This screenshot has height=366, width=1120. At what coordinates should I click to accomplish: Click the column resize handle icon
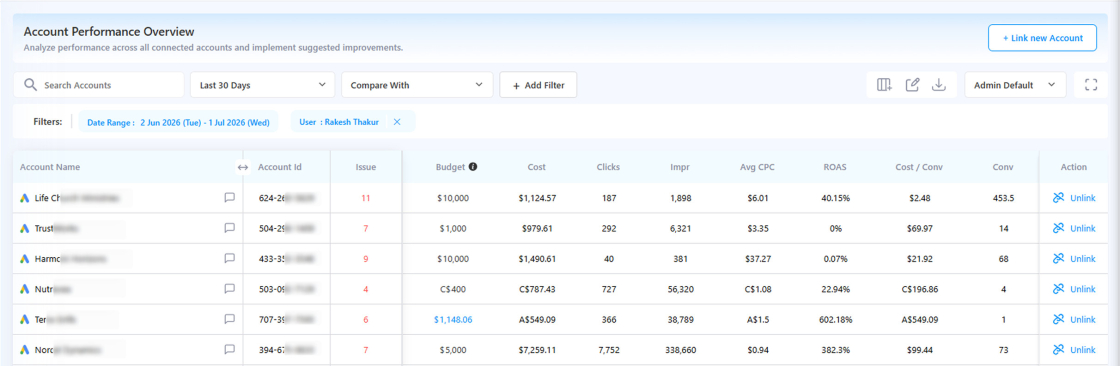click(x=243, y=167)
